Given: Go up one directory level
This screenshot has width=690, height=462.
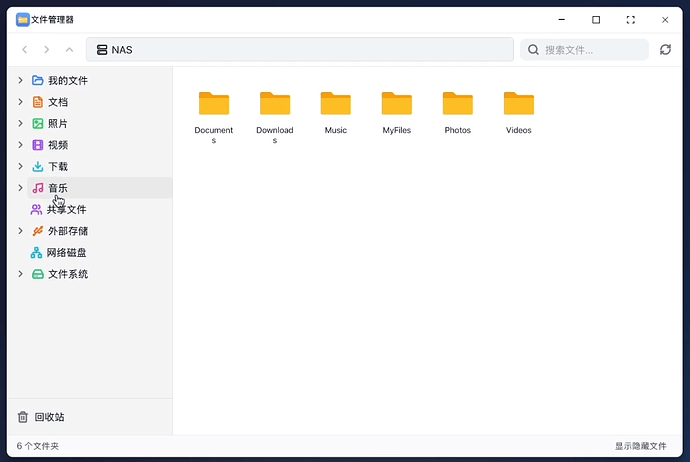Looking at the screenshot, I should coord(69,50).
